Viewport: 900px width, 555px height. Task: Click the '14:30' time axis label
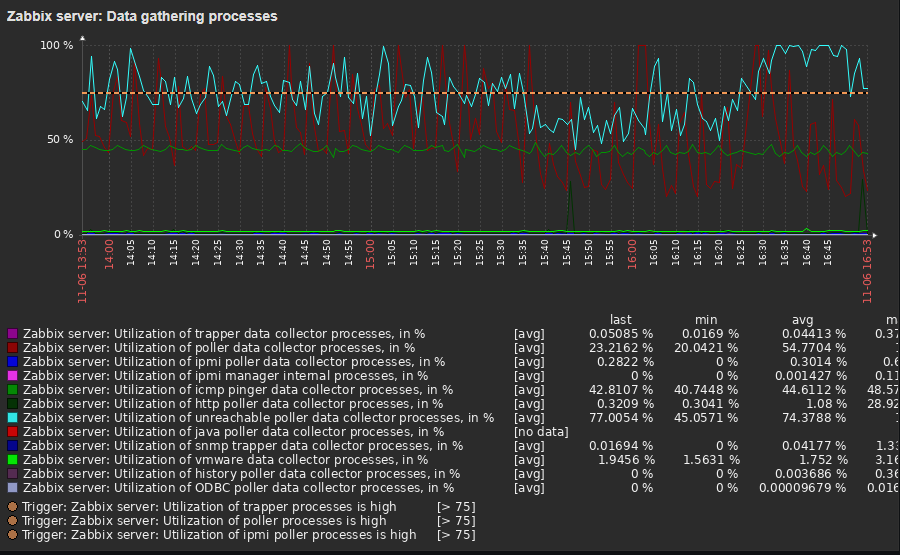tap(239, 253)
